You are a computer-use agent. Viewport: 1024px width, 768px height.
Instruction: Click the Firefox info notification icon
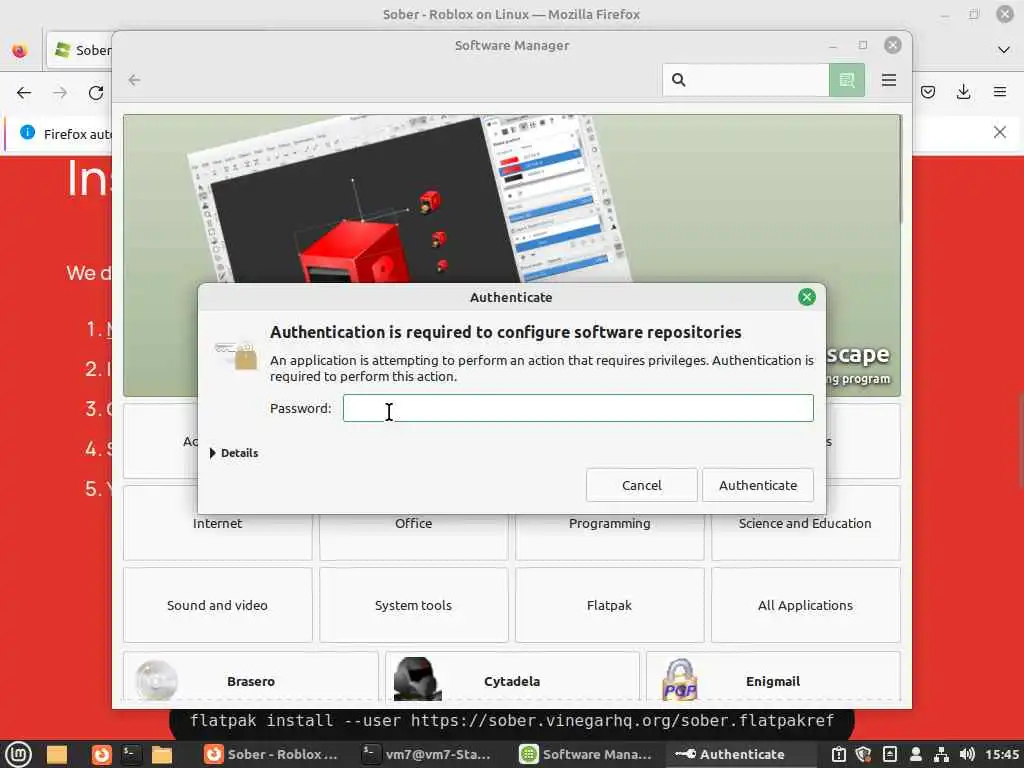point(27,133)
